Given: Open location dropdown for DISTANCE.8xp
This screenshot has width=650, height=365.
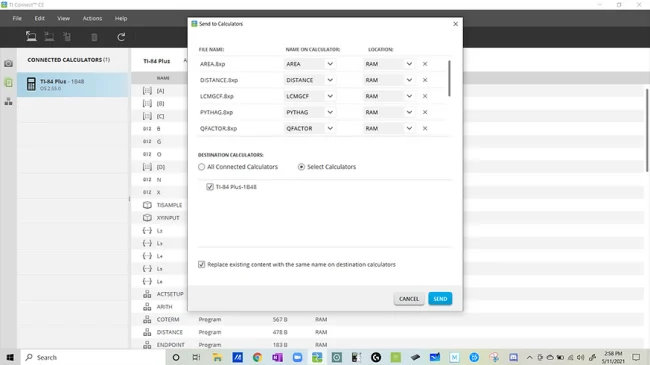Looking at the screenshot, I should click(409, 80).
